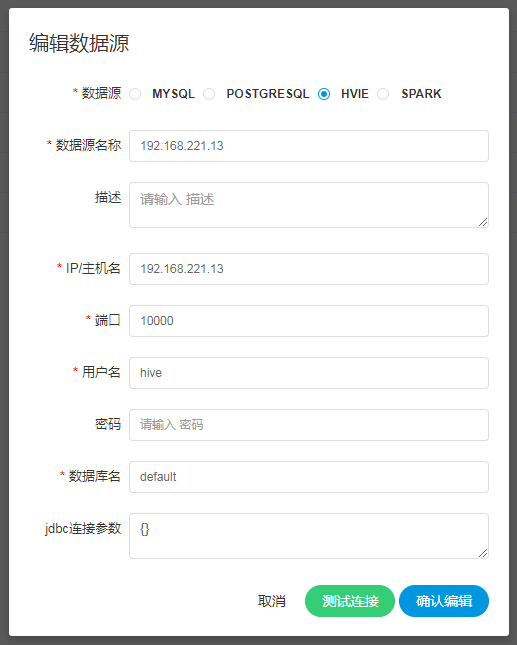Image resolution: width=517 pixels, height=645 pixels.
Task: Grab the jdbc连接参数 textarea resize handle
Action: point(483,553)
